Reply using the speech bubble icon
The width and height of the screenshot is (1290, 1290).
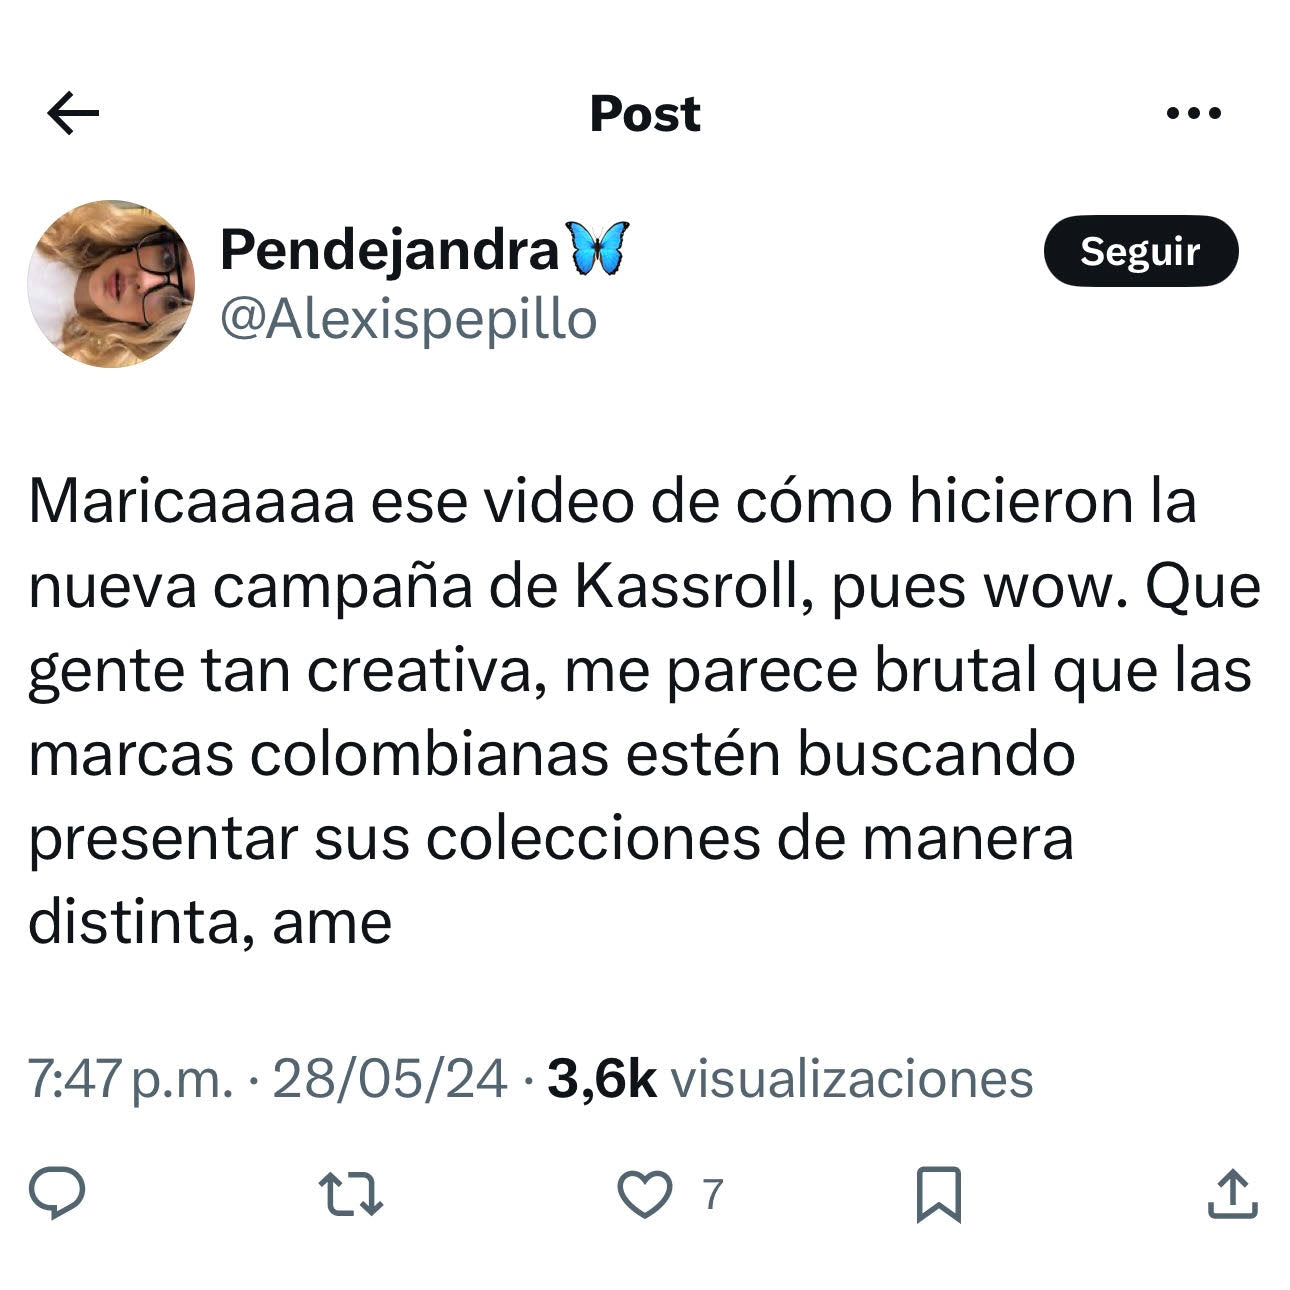coord(57,1193)
